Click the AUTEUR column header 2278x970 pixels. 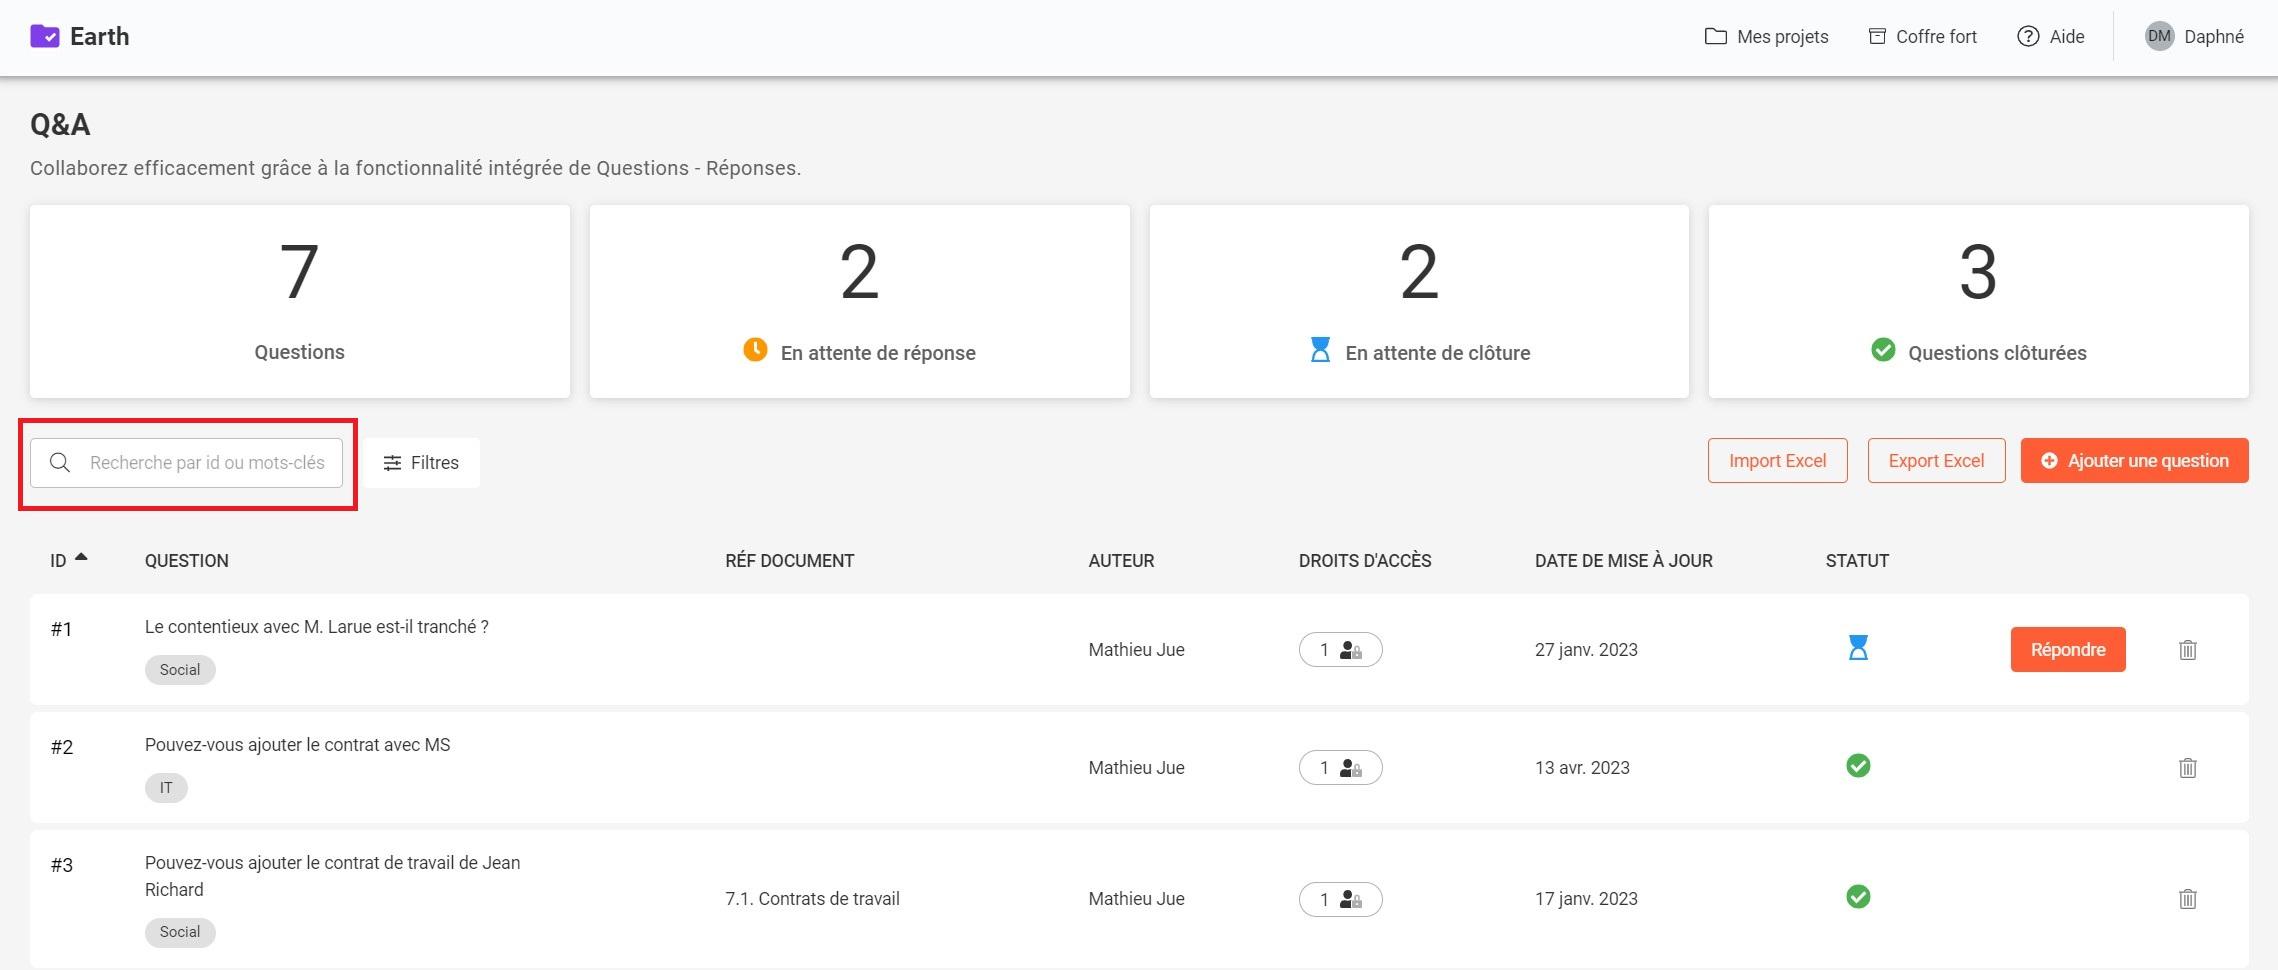coord(1121,561)
